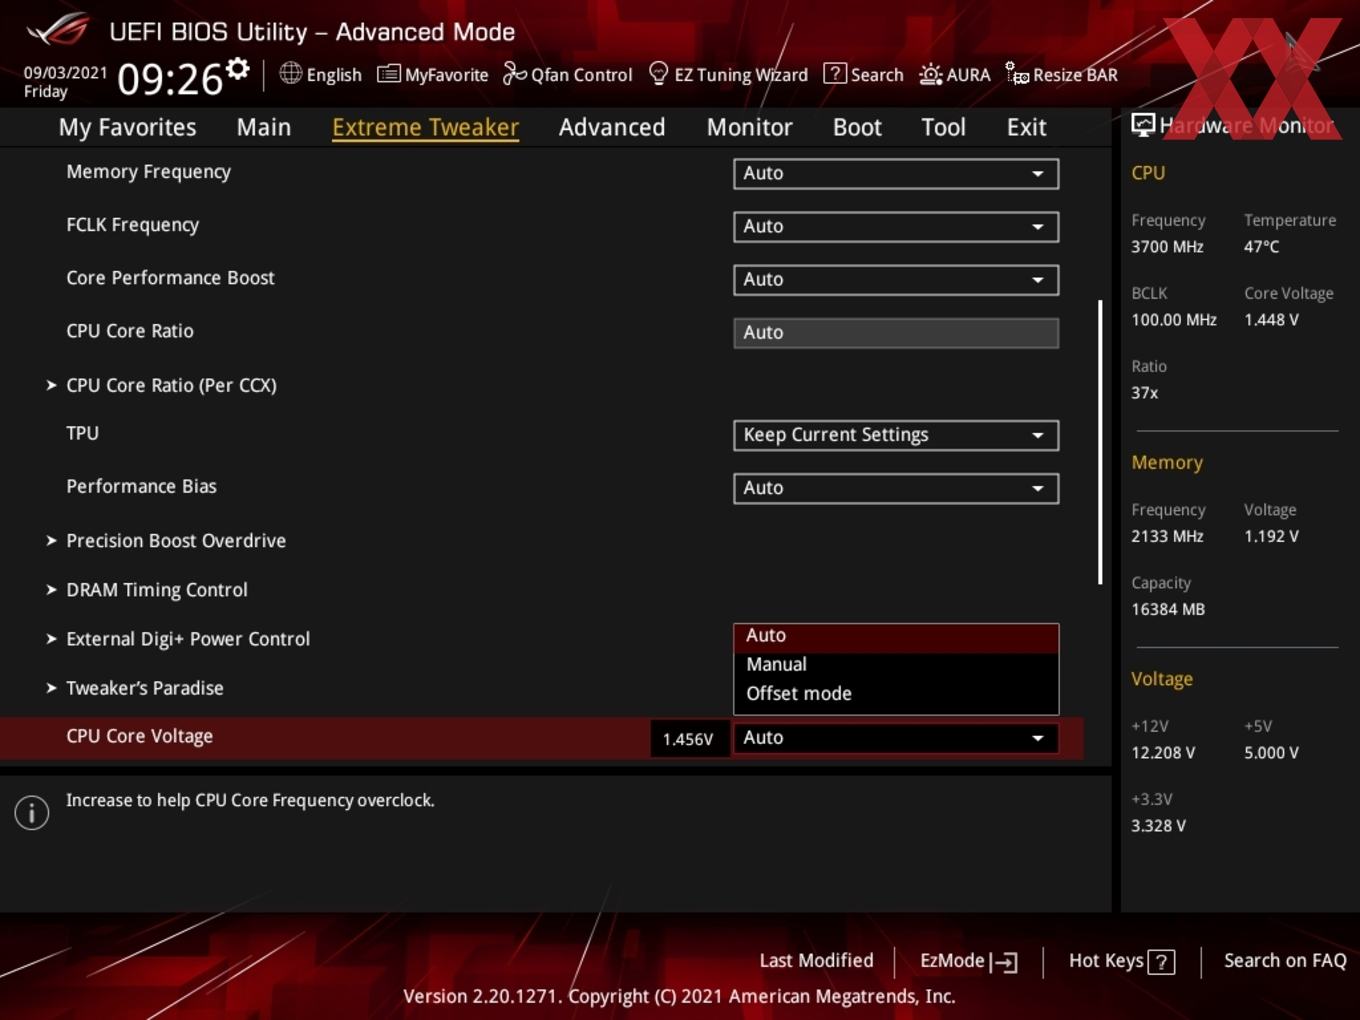Click the MyFavorite list icon

click(389, 74)
